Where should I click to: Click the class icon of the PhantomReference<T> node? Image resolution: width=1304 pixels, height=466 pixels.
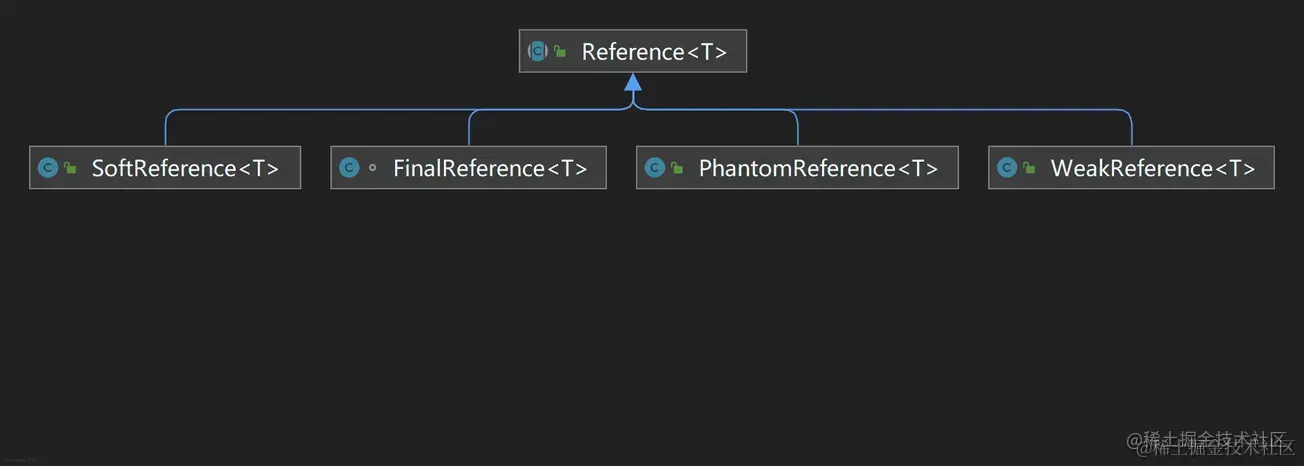coord(654,168)
